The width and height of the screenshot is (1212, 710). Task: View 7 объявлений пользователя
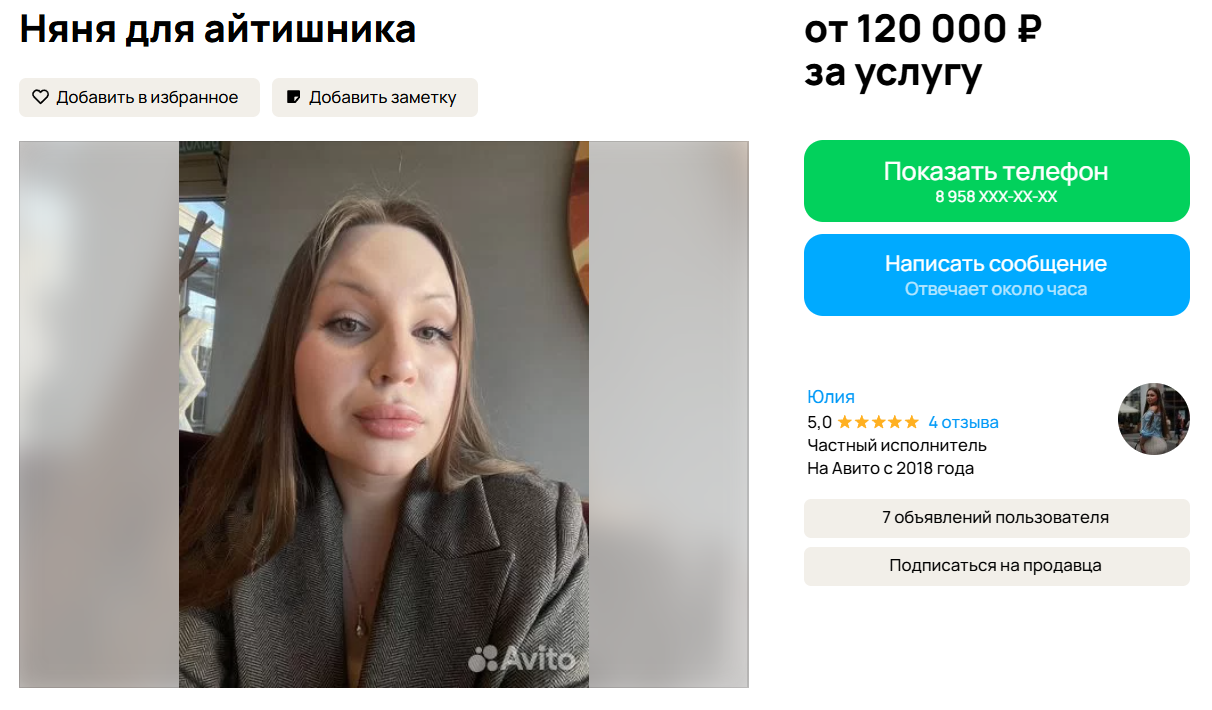click(996, 518)
